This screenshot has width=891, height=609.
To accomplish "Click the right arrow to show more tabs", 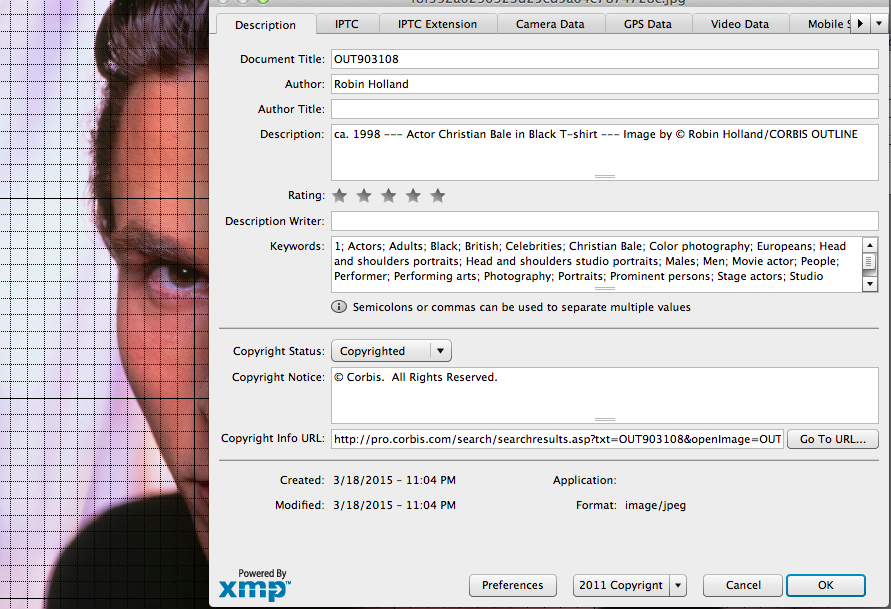I will [860, 24].
